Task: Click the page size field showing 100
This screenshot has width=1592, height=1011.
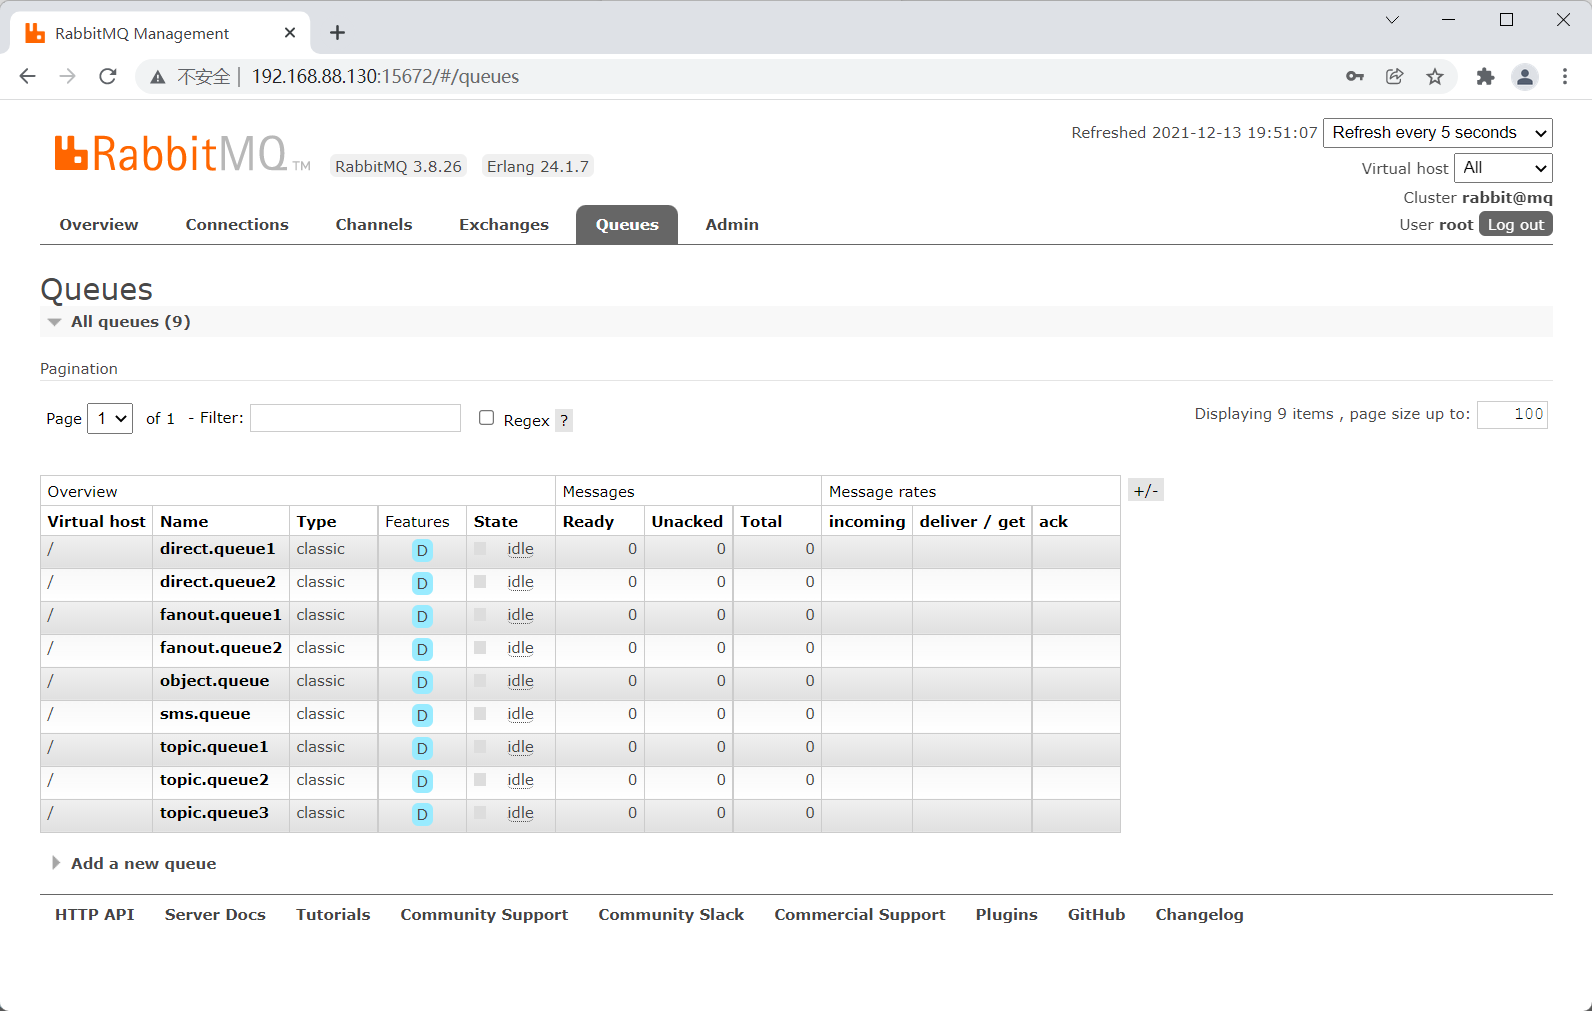Action: (1512, 414)
